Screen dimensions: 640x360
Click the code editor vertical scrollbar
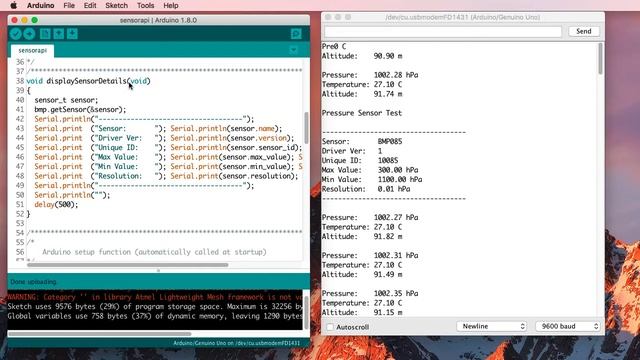(306, 127)
